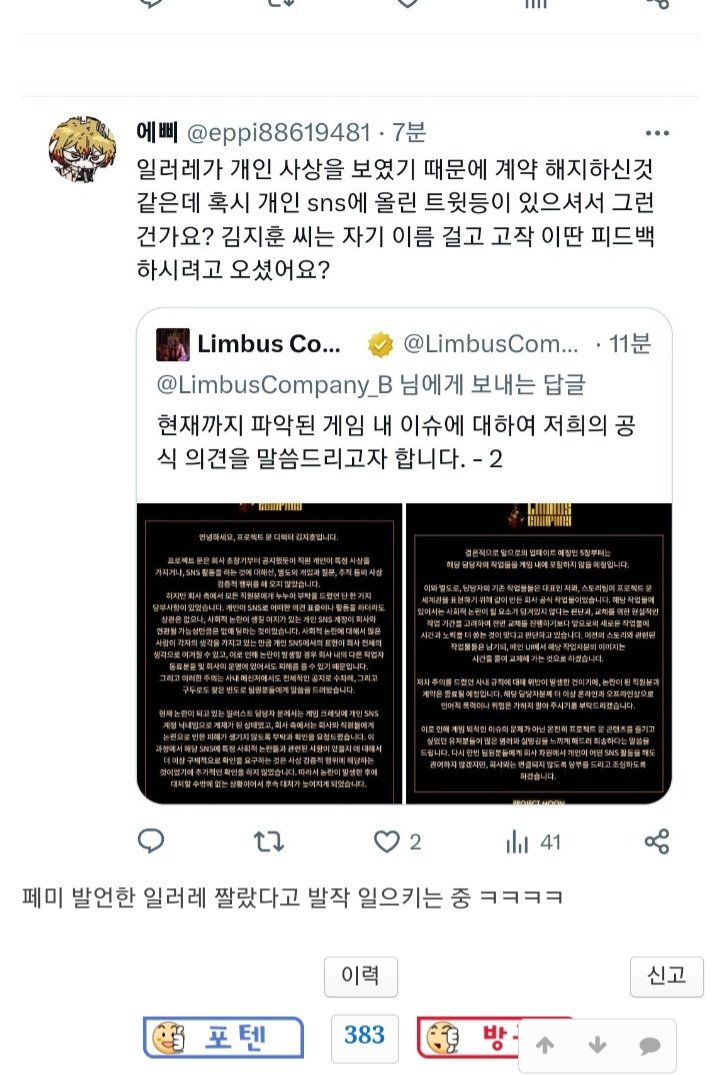
Task: Like the tweet with the heart icon
Action: click(387, 841)
